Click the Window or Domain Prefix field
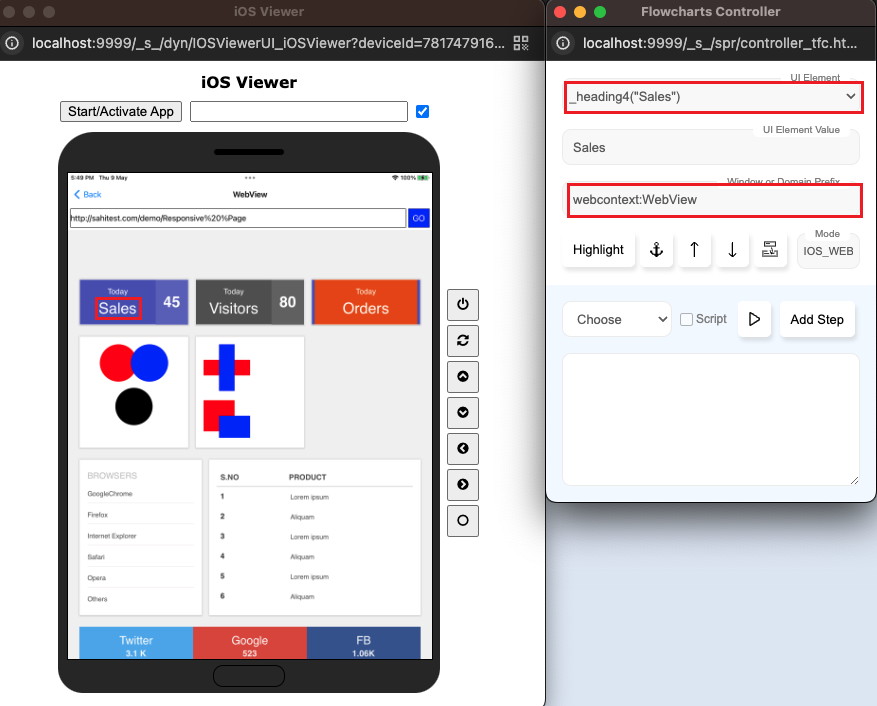Image resolution: width=877 pixels, height=706 pixels. pos(711,199)
